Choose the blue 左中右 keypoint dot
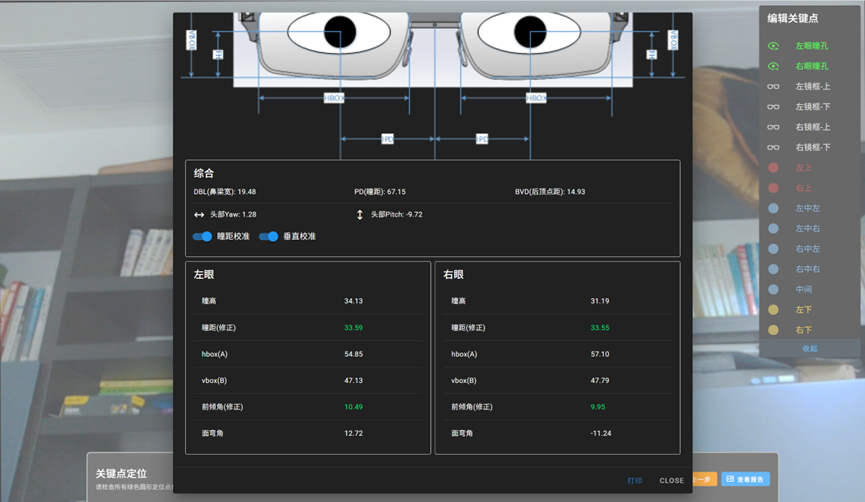This screenshot has height=502, width=865. pos(773,228)
